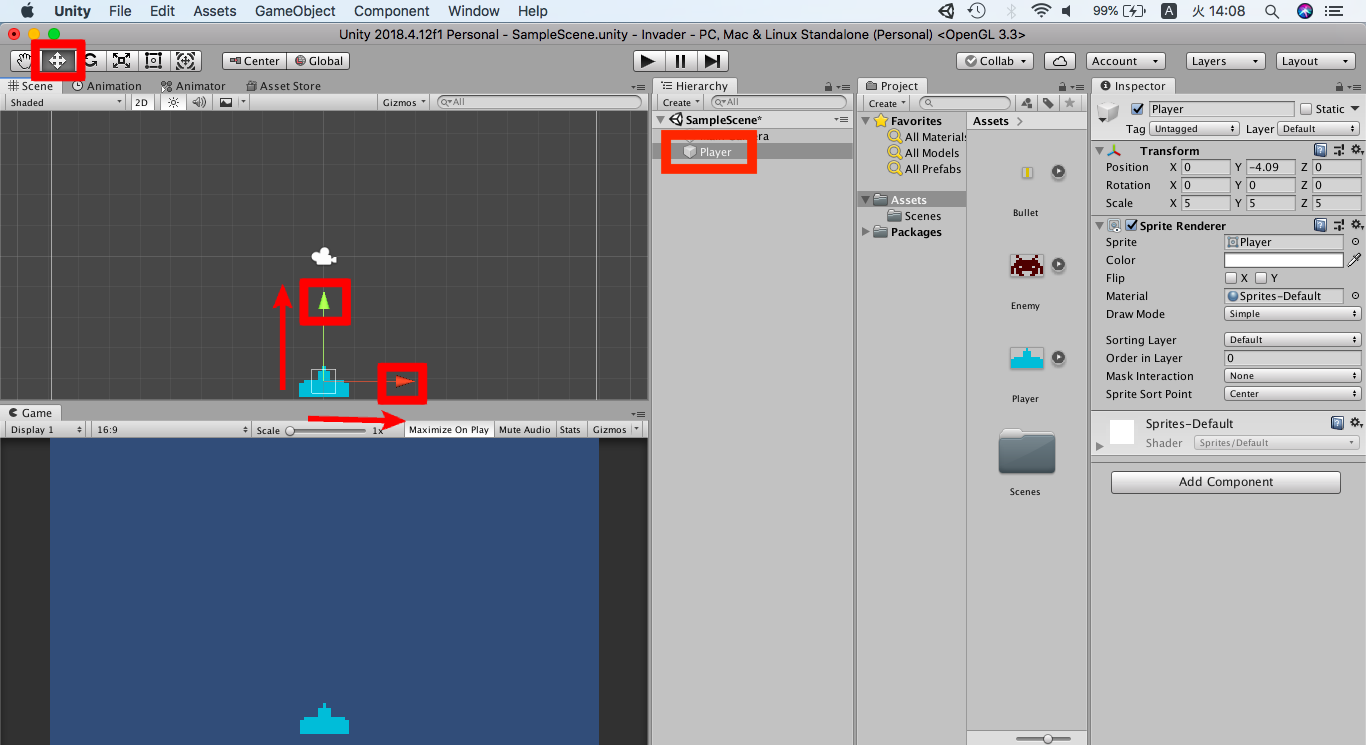Open the Transform gear settings menu
Image resolution: width=1366 pixels, height=745 pixels.
tap(1356, 150)
